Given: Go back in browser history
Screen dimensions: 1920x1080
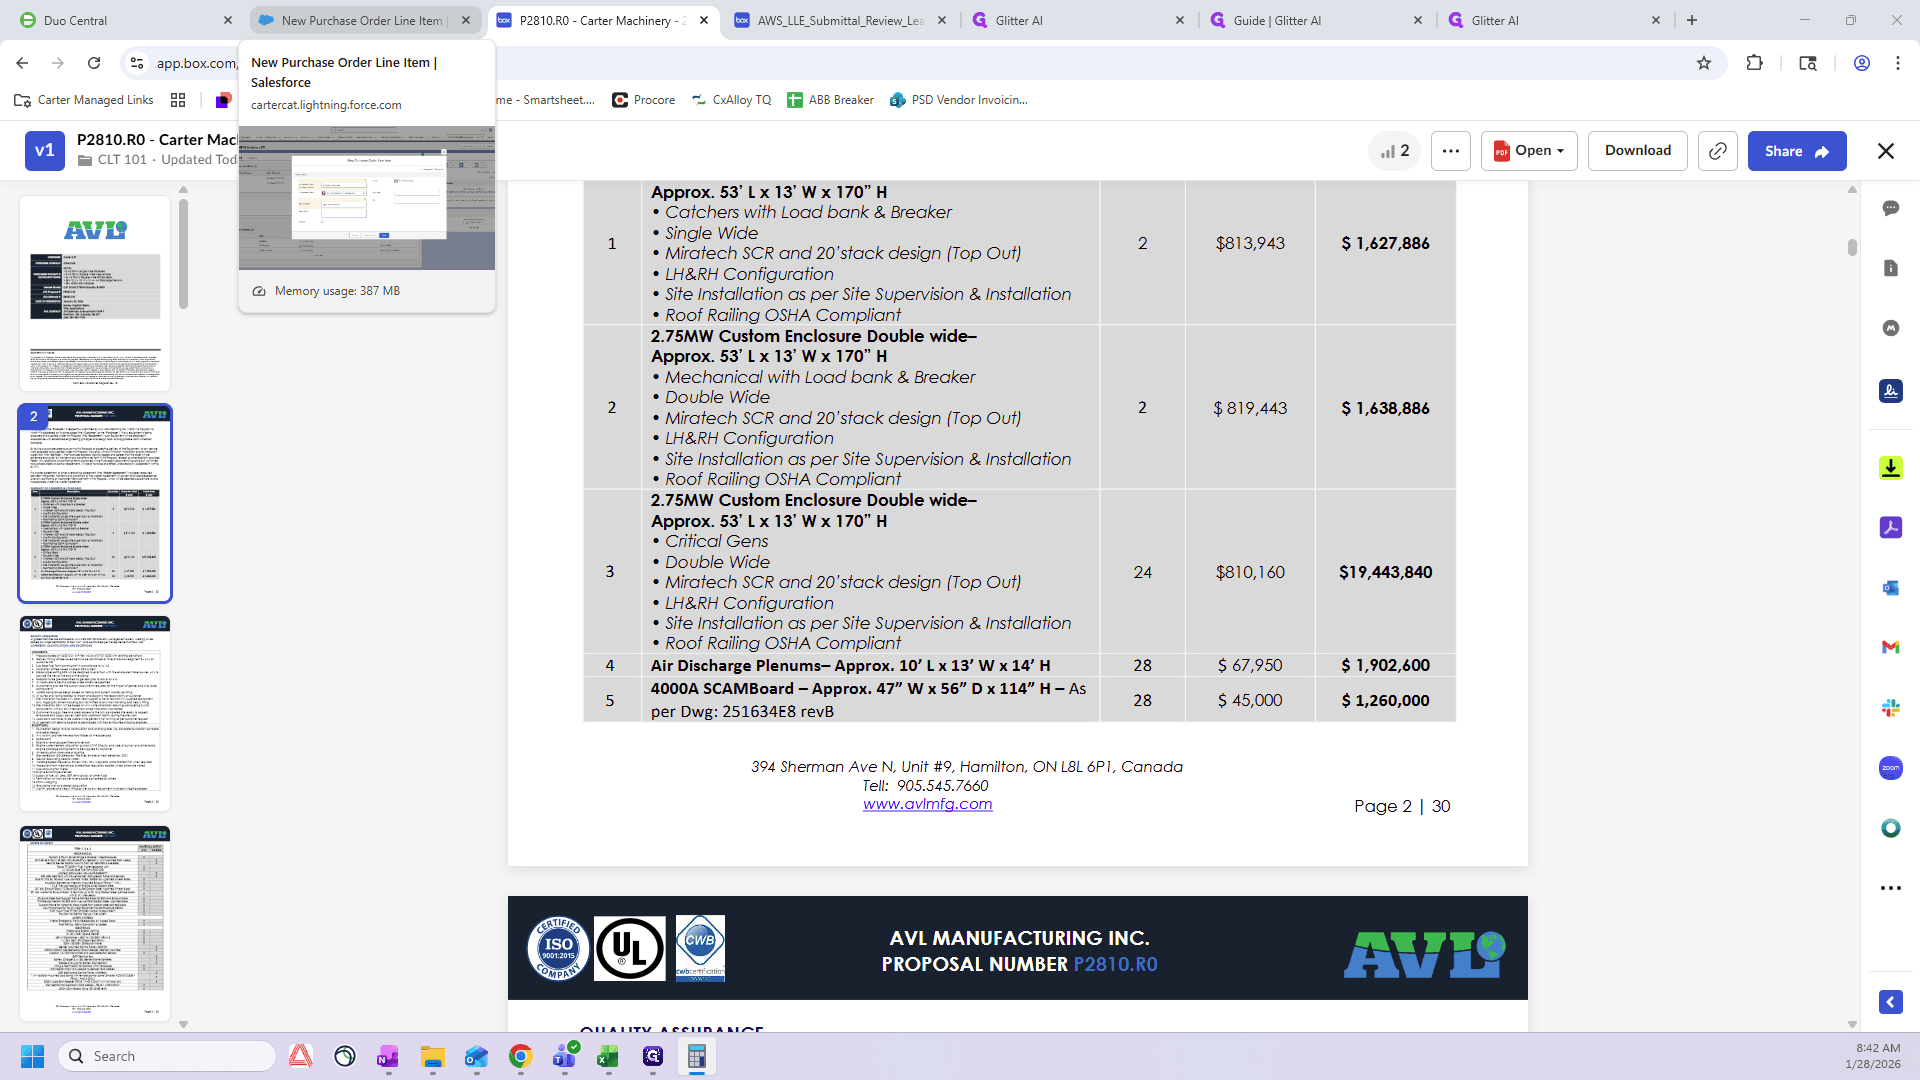Looking at the screenshot, I should point(22,63).
